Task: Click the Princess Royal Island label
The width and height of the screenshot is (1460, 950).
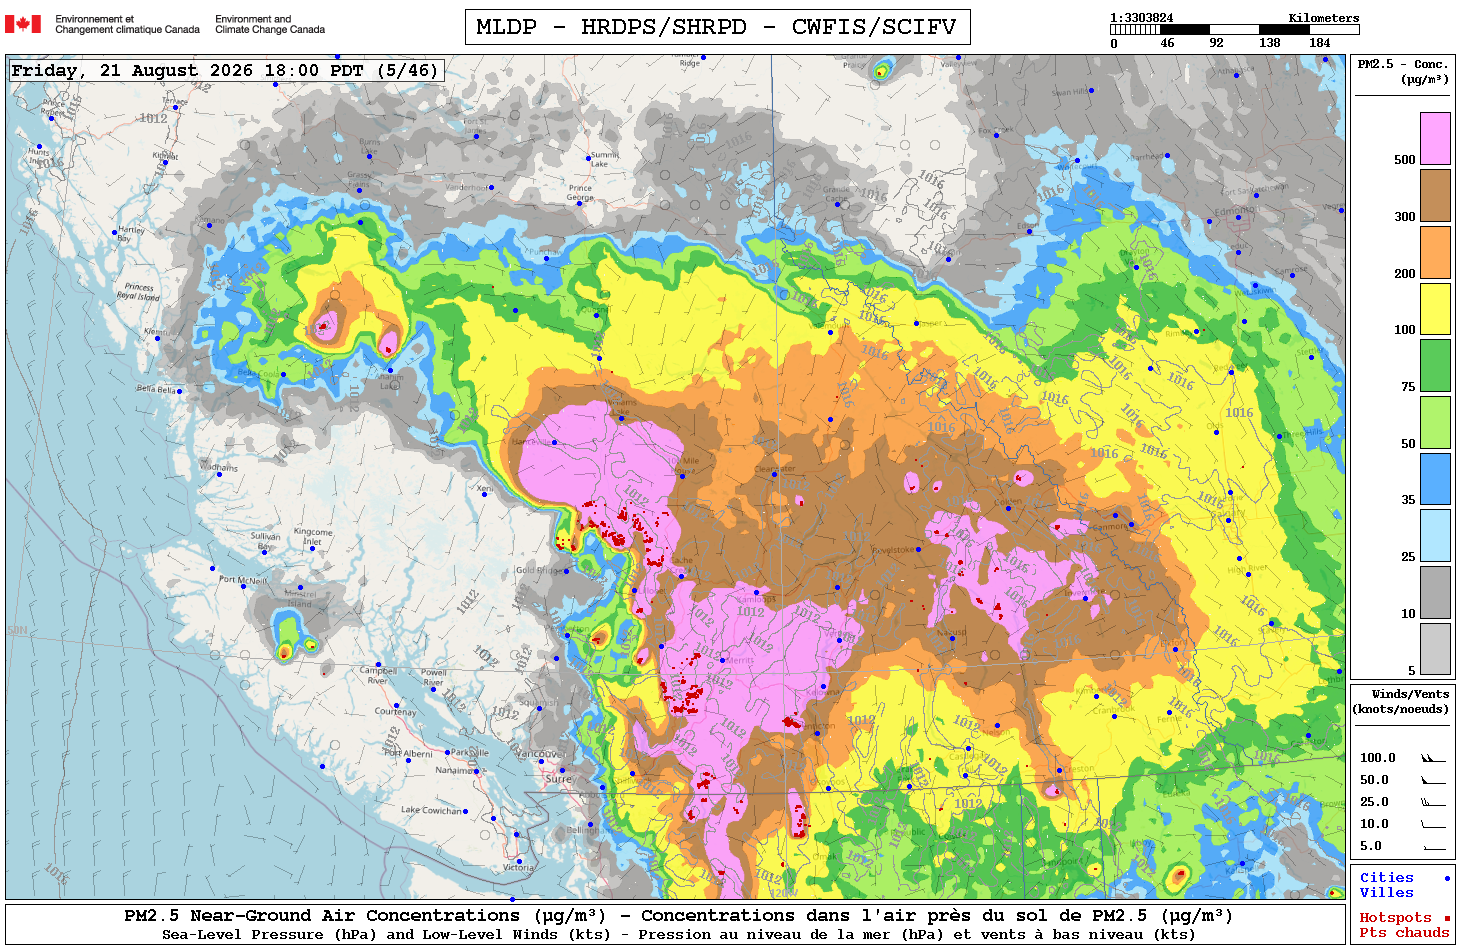Action: pyautogui.click(x=138, y=291)
